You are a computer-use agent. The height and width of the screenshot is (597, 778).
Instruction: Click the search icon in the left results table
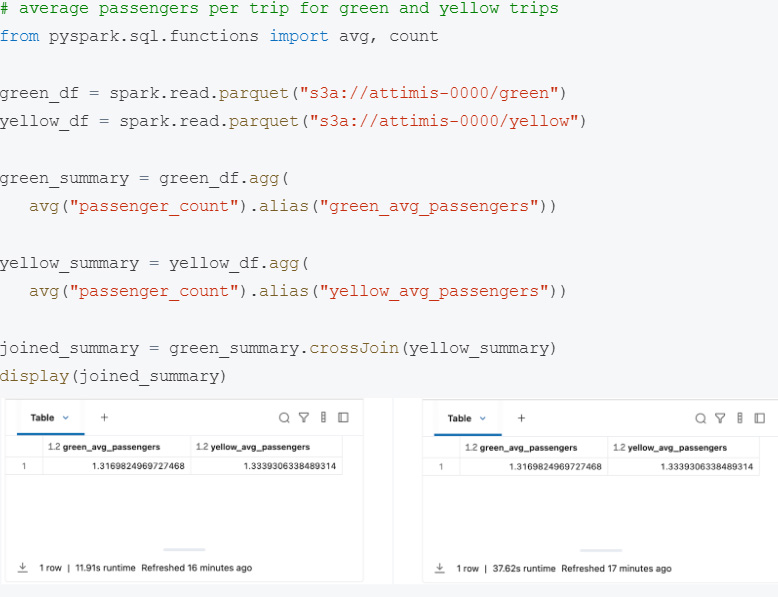284,417
